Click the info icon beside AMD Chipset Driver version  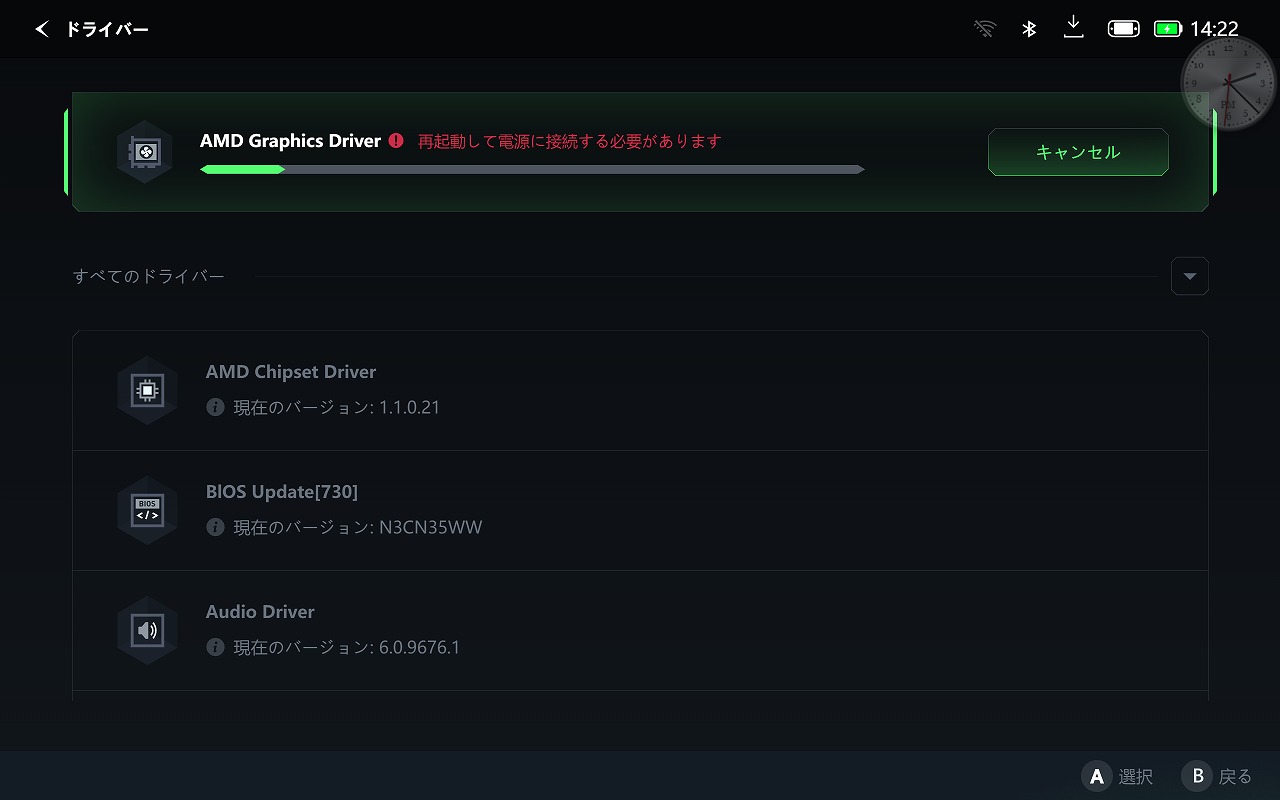click(x=215, y=407)
